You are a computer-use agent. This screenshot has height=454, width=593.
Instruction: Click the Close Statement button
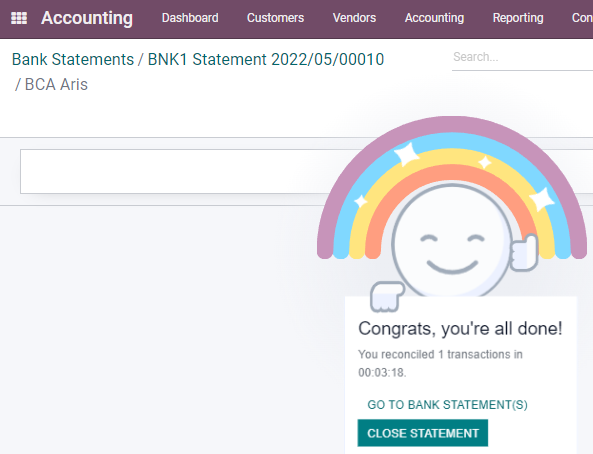point(423,433)
